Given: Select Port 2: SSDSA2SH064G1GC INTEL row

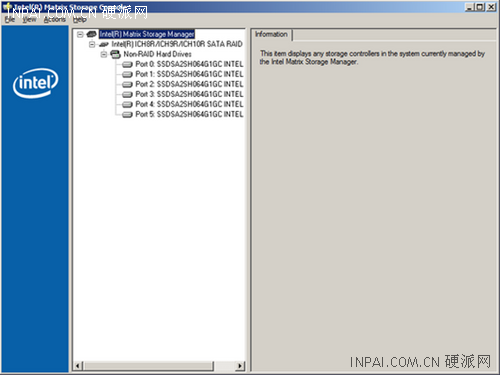Looking at the screenshot, I should [189, 84].
